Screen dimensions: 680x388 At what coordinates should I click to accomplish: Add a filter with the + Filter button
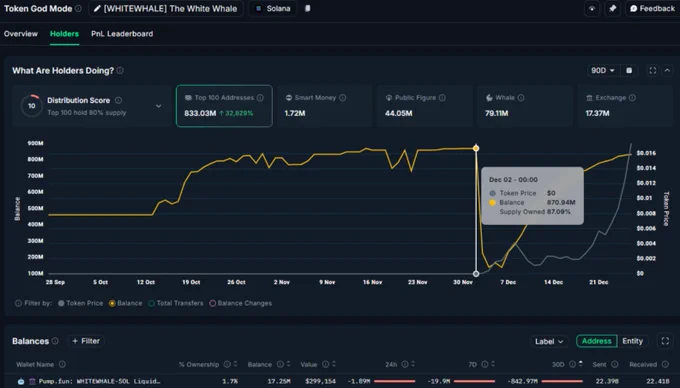tap(86, 341)
